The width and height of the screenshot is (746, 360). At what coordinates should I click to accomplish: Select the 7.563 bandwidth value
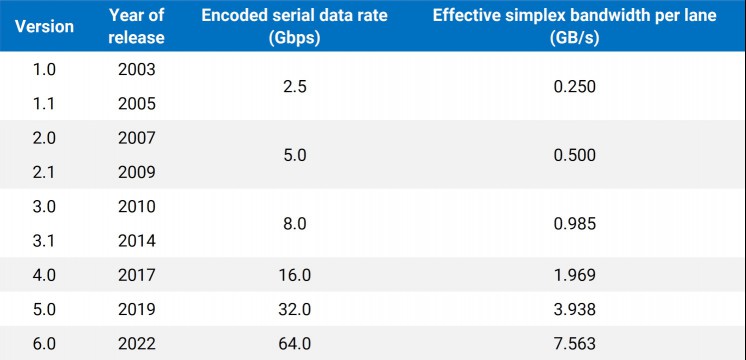575,343
